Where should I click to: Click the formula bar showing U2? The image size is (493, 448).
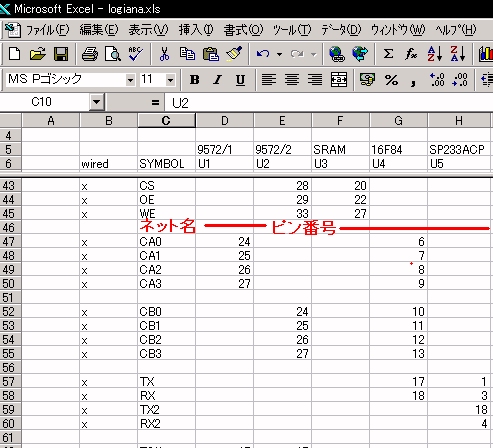tap(328, 103)
